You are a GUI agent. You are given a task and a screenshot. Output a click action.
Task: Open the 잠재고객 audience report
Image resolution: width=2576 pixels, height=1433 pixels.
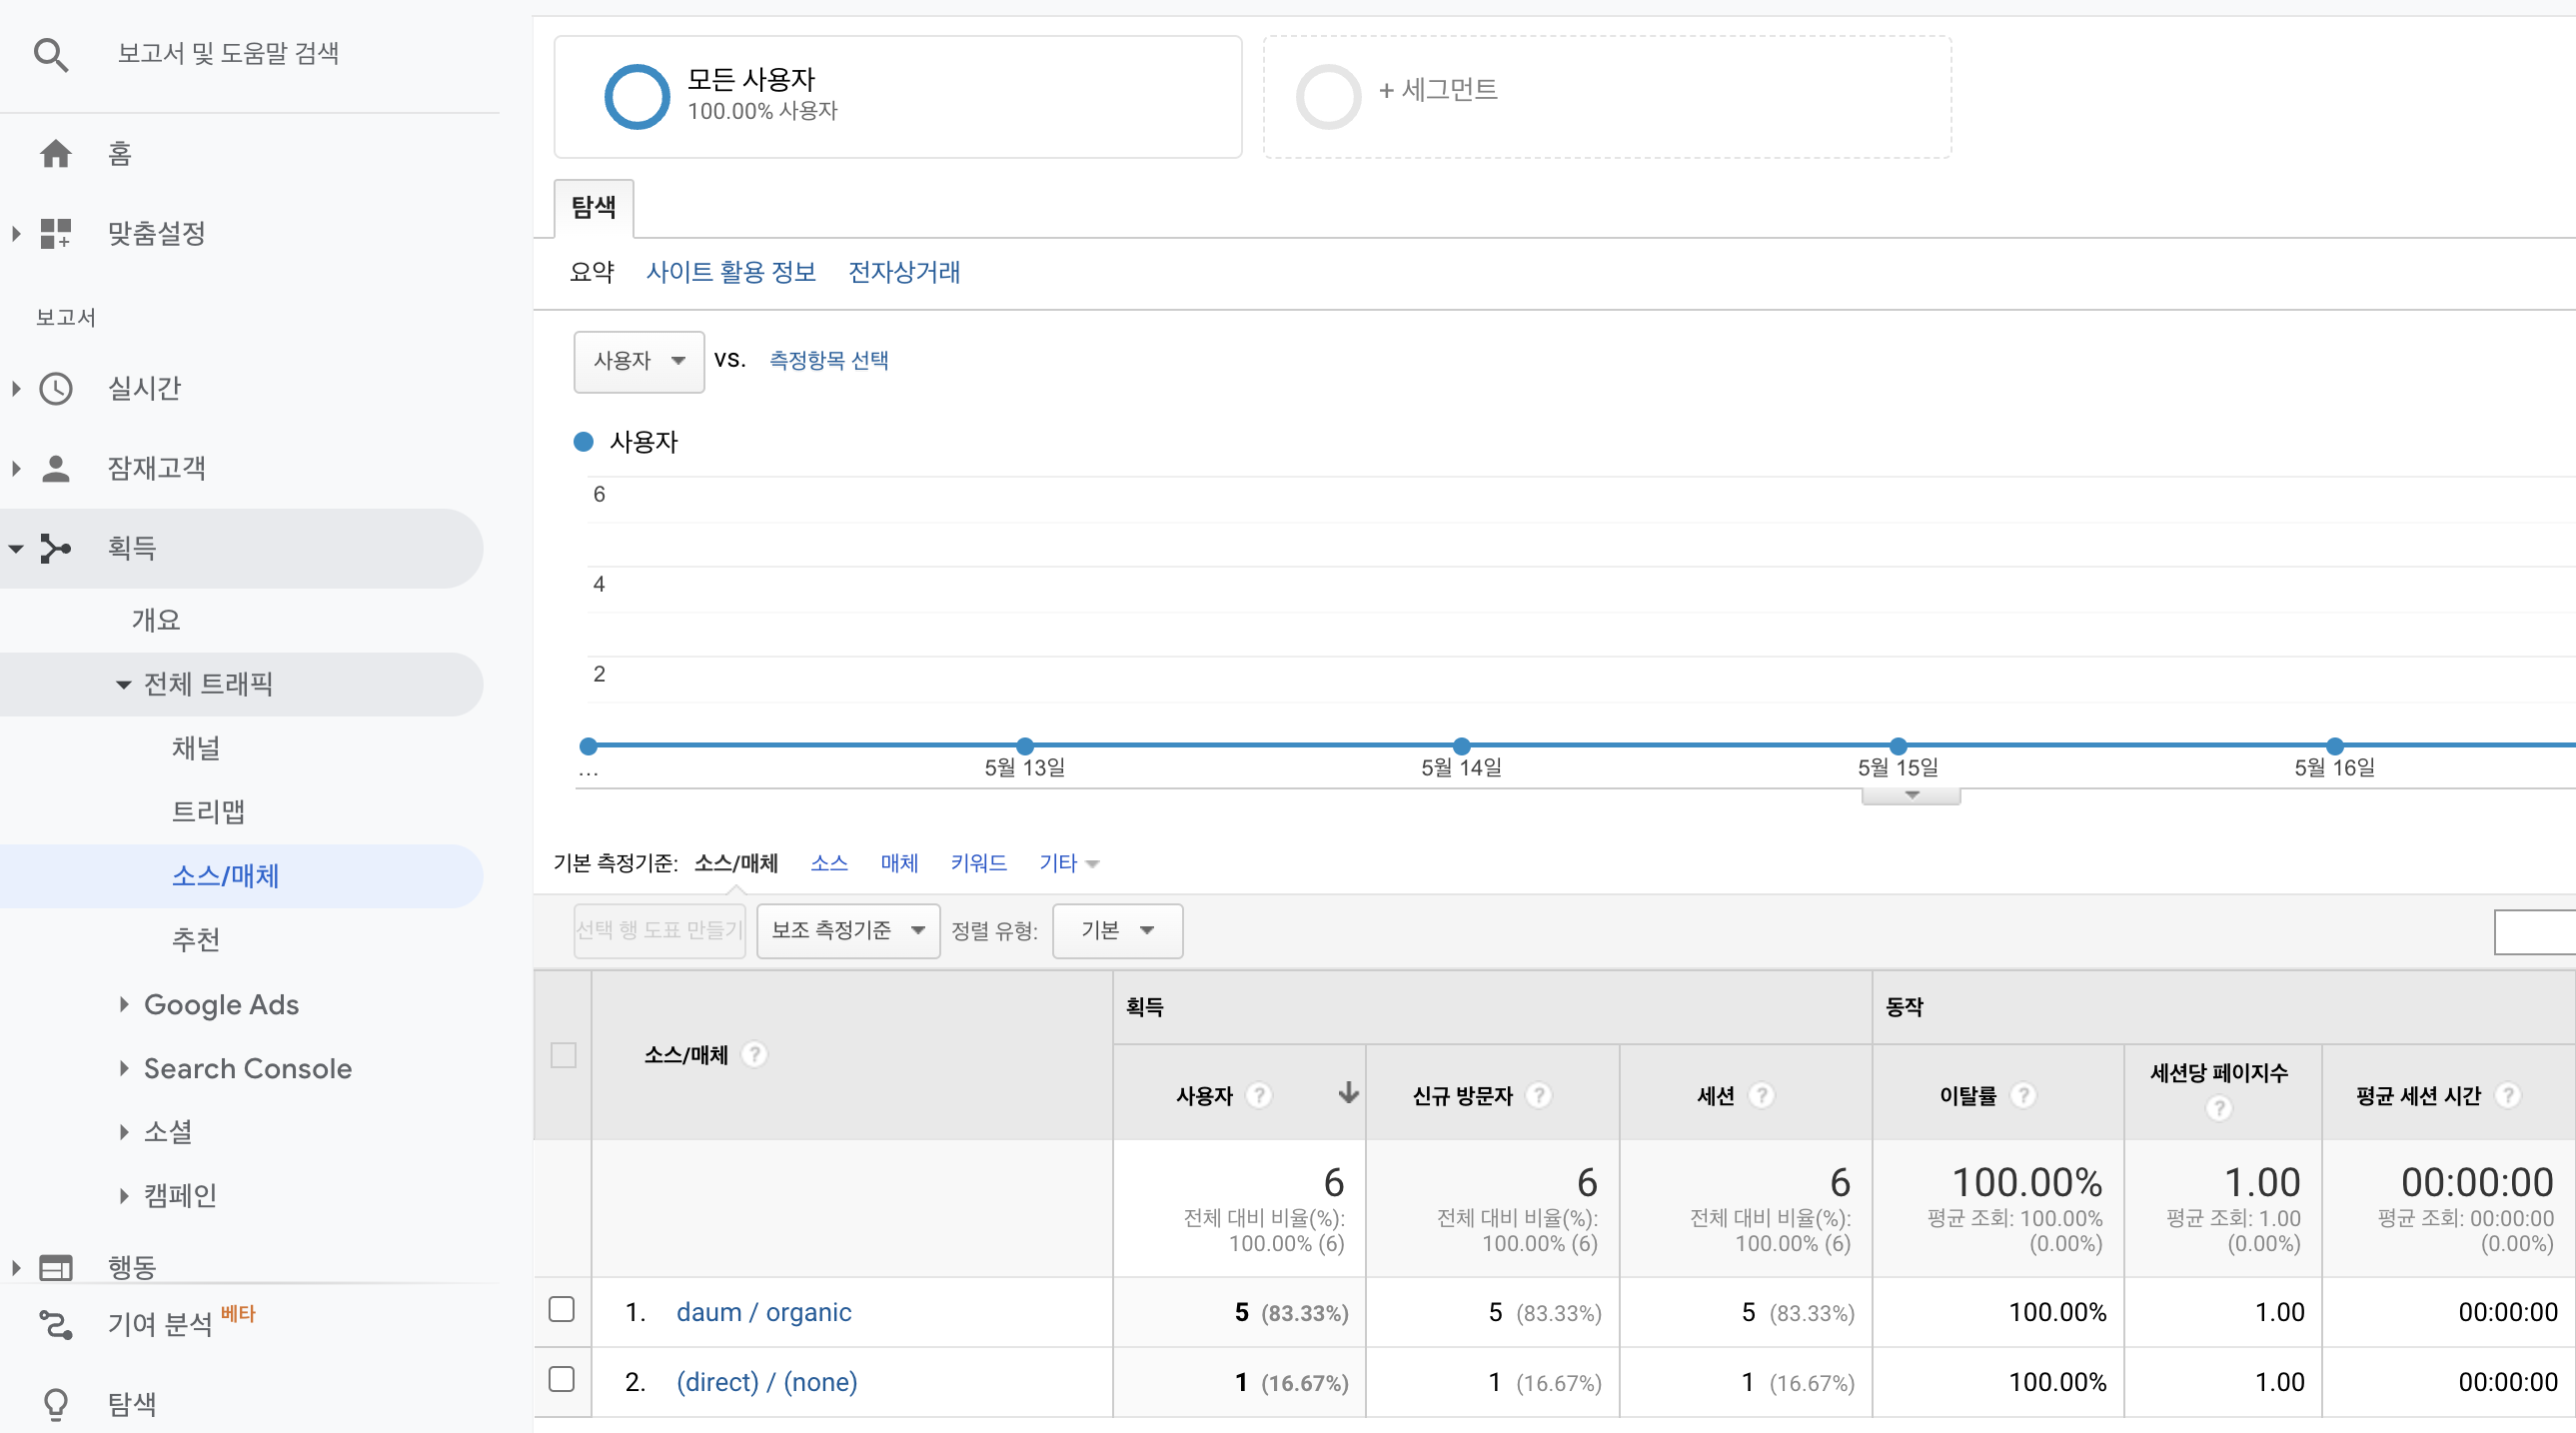coord(56,466)
